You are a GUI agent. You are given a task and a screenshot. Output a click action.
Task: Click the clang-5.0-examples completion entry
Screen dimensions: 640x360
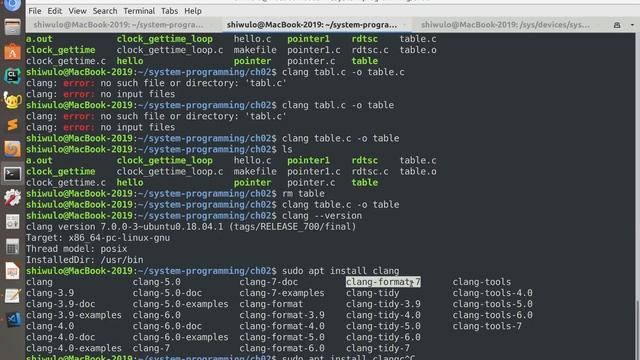[180, 304]
